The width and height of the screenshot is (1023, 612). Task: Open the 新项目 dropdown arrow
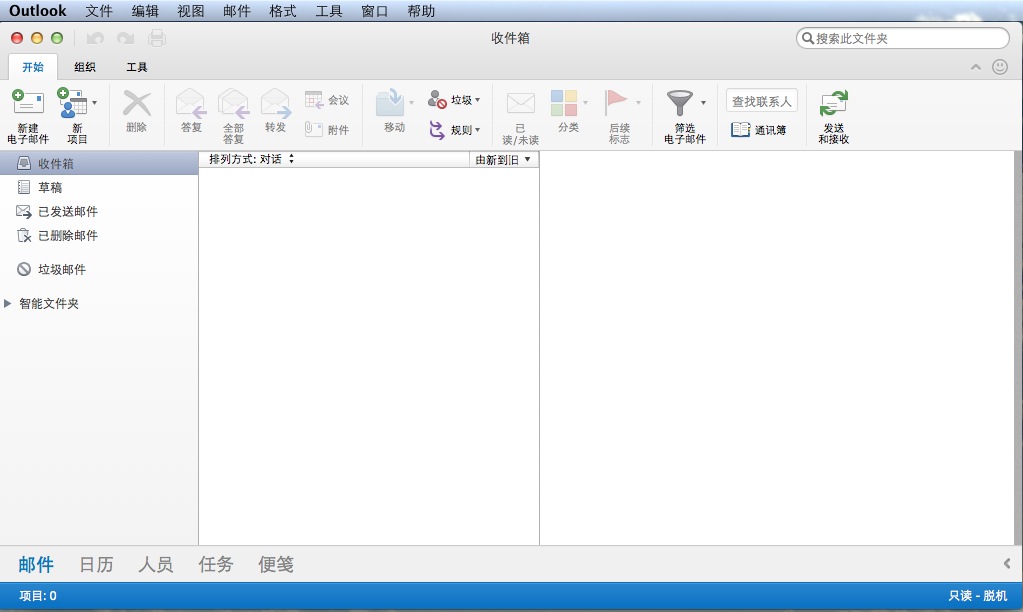point(95,102)
